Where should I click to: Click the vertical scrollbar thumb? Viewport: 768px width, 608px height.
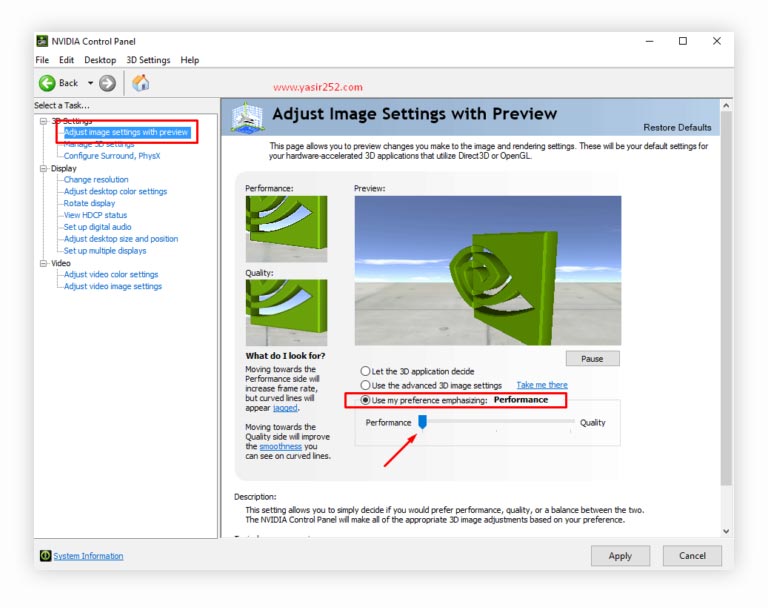coord(726,298)
